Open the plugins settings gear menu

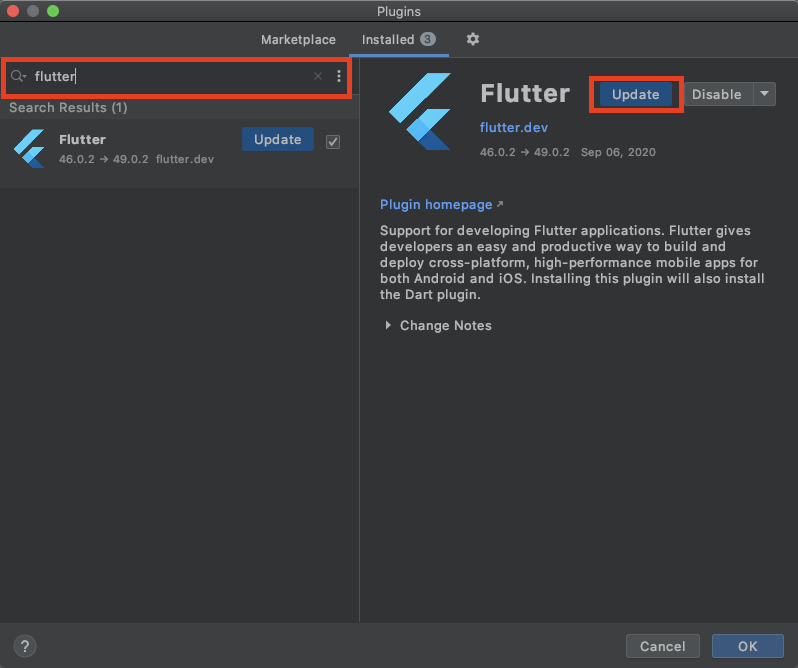coord(473,39)
